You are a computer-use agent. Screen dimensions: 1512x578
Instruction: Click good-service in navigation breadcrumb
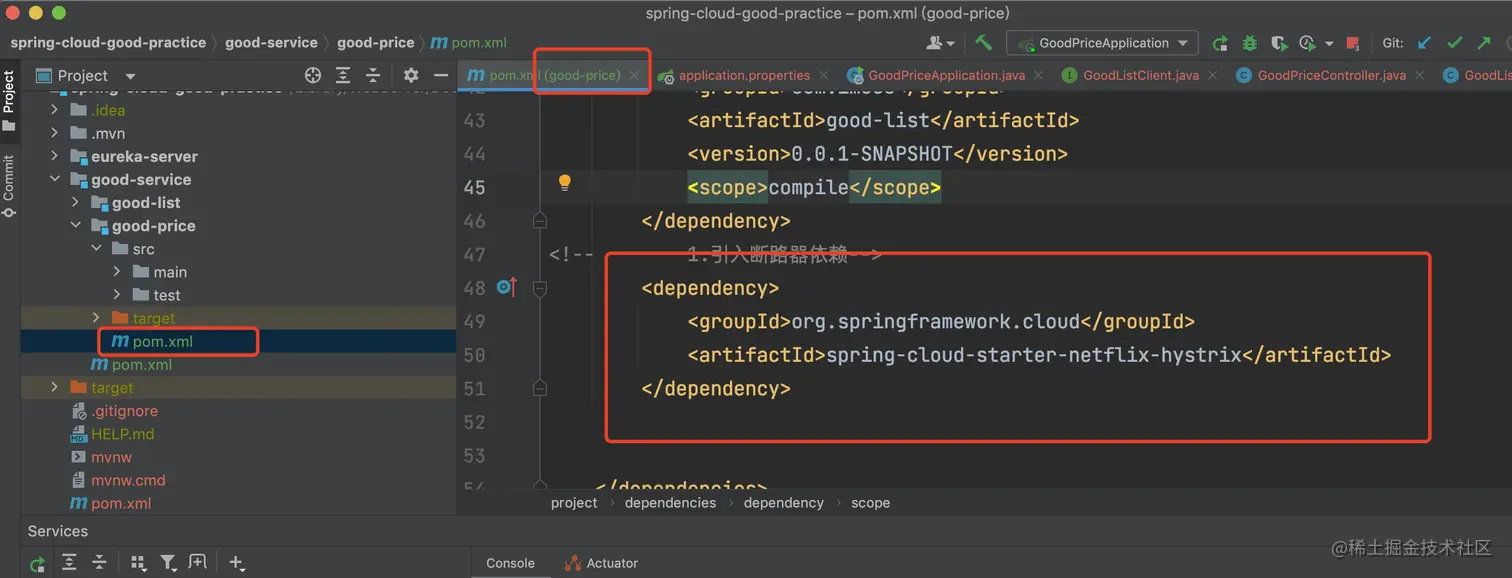tap(271, 43)
